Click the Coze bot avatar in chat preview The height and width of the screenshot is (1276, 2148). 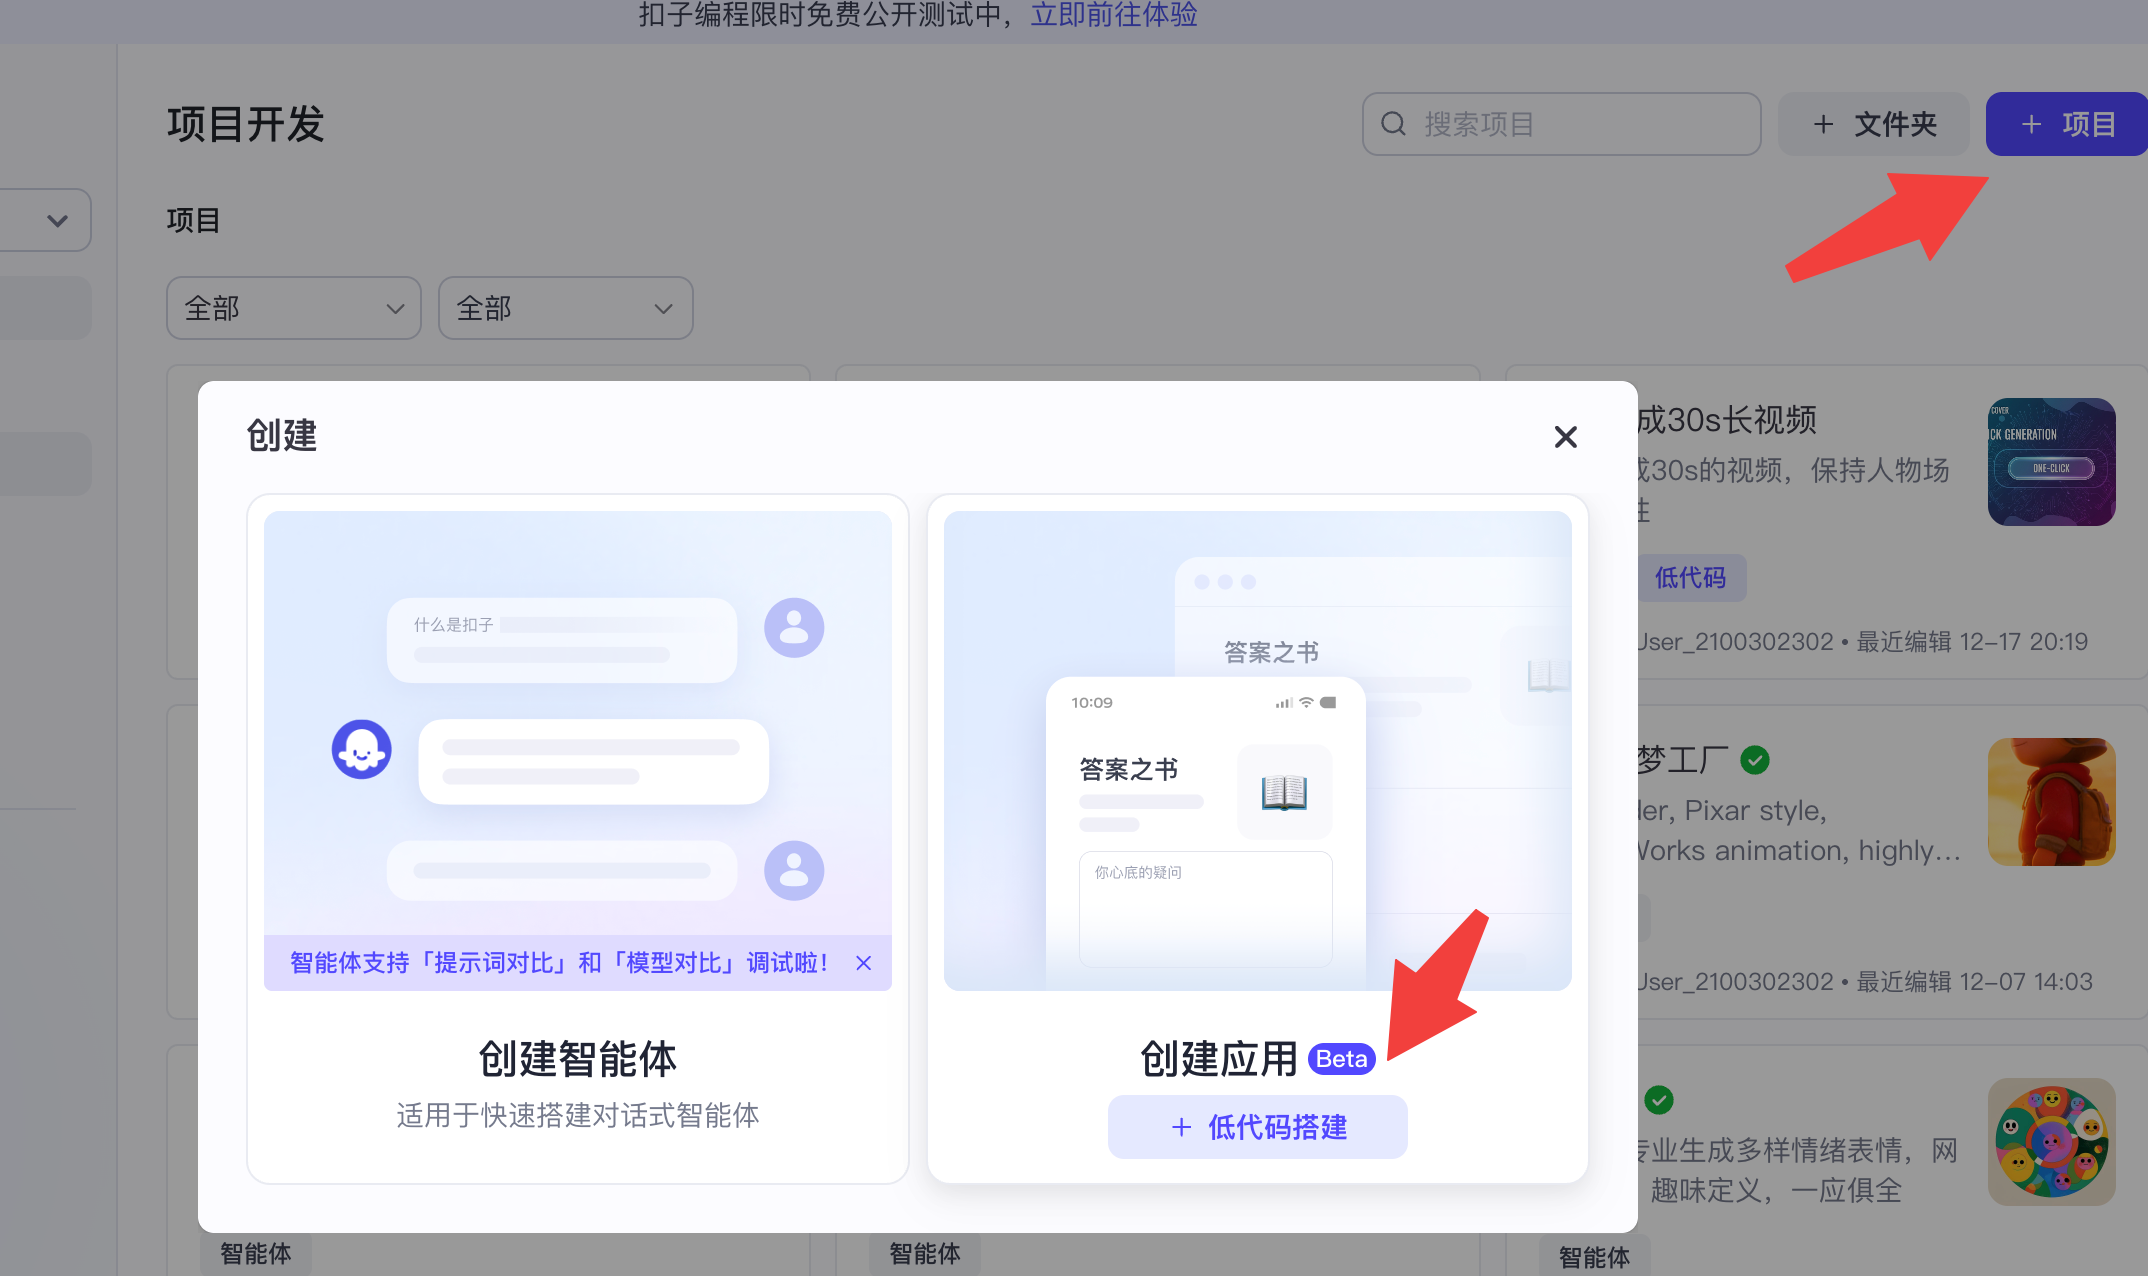pyautogui.click(x=361, y=749)
